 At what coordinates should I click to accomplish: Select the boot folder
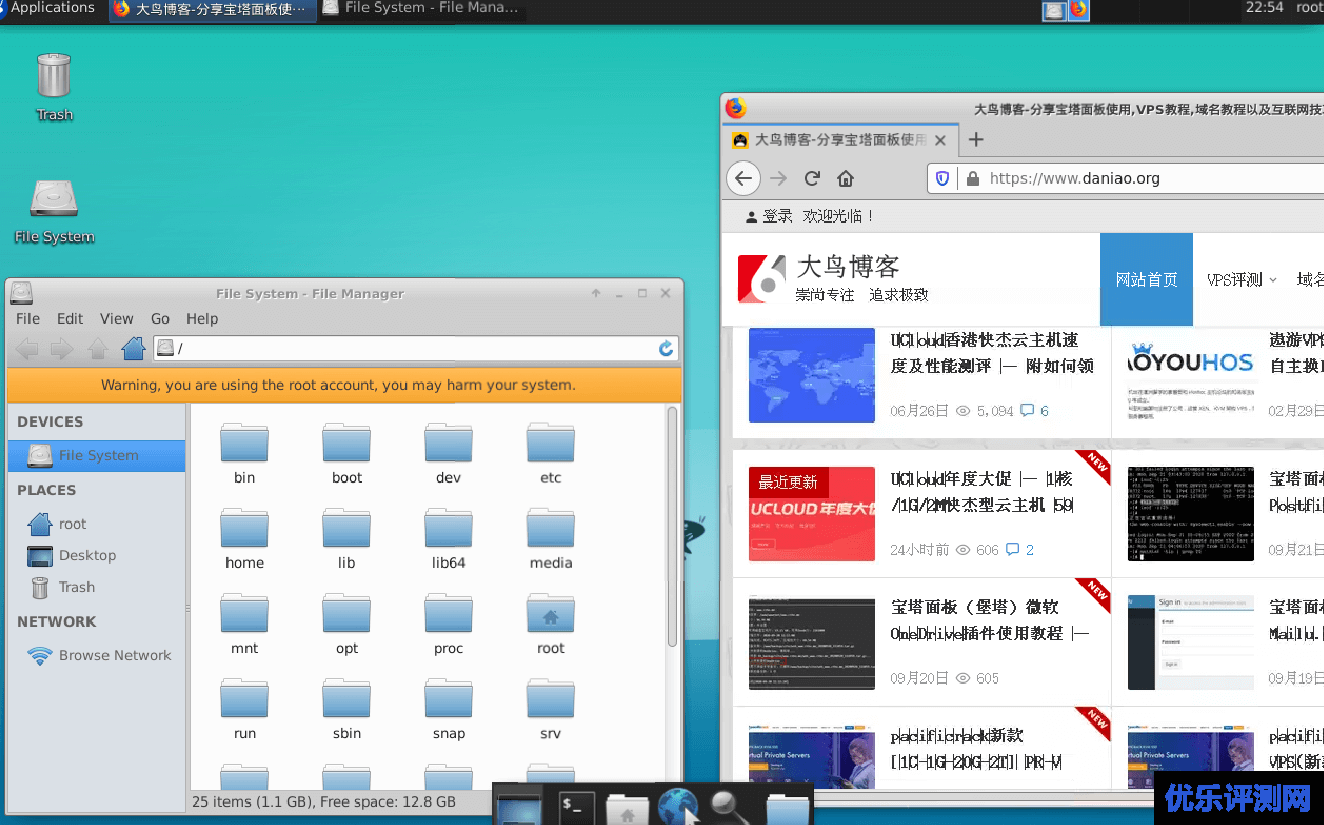pos(347,452)
